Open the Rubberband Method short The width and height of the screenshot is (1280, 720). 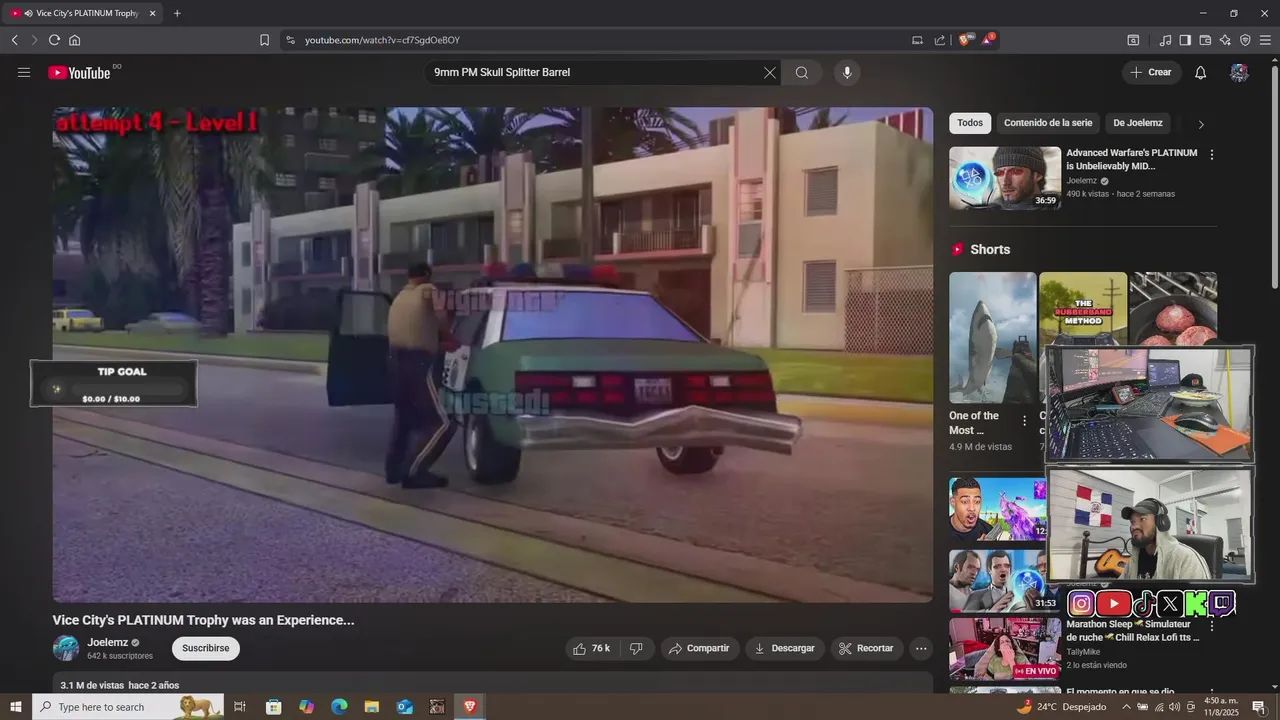coord(1083,308)
